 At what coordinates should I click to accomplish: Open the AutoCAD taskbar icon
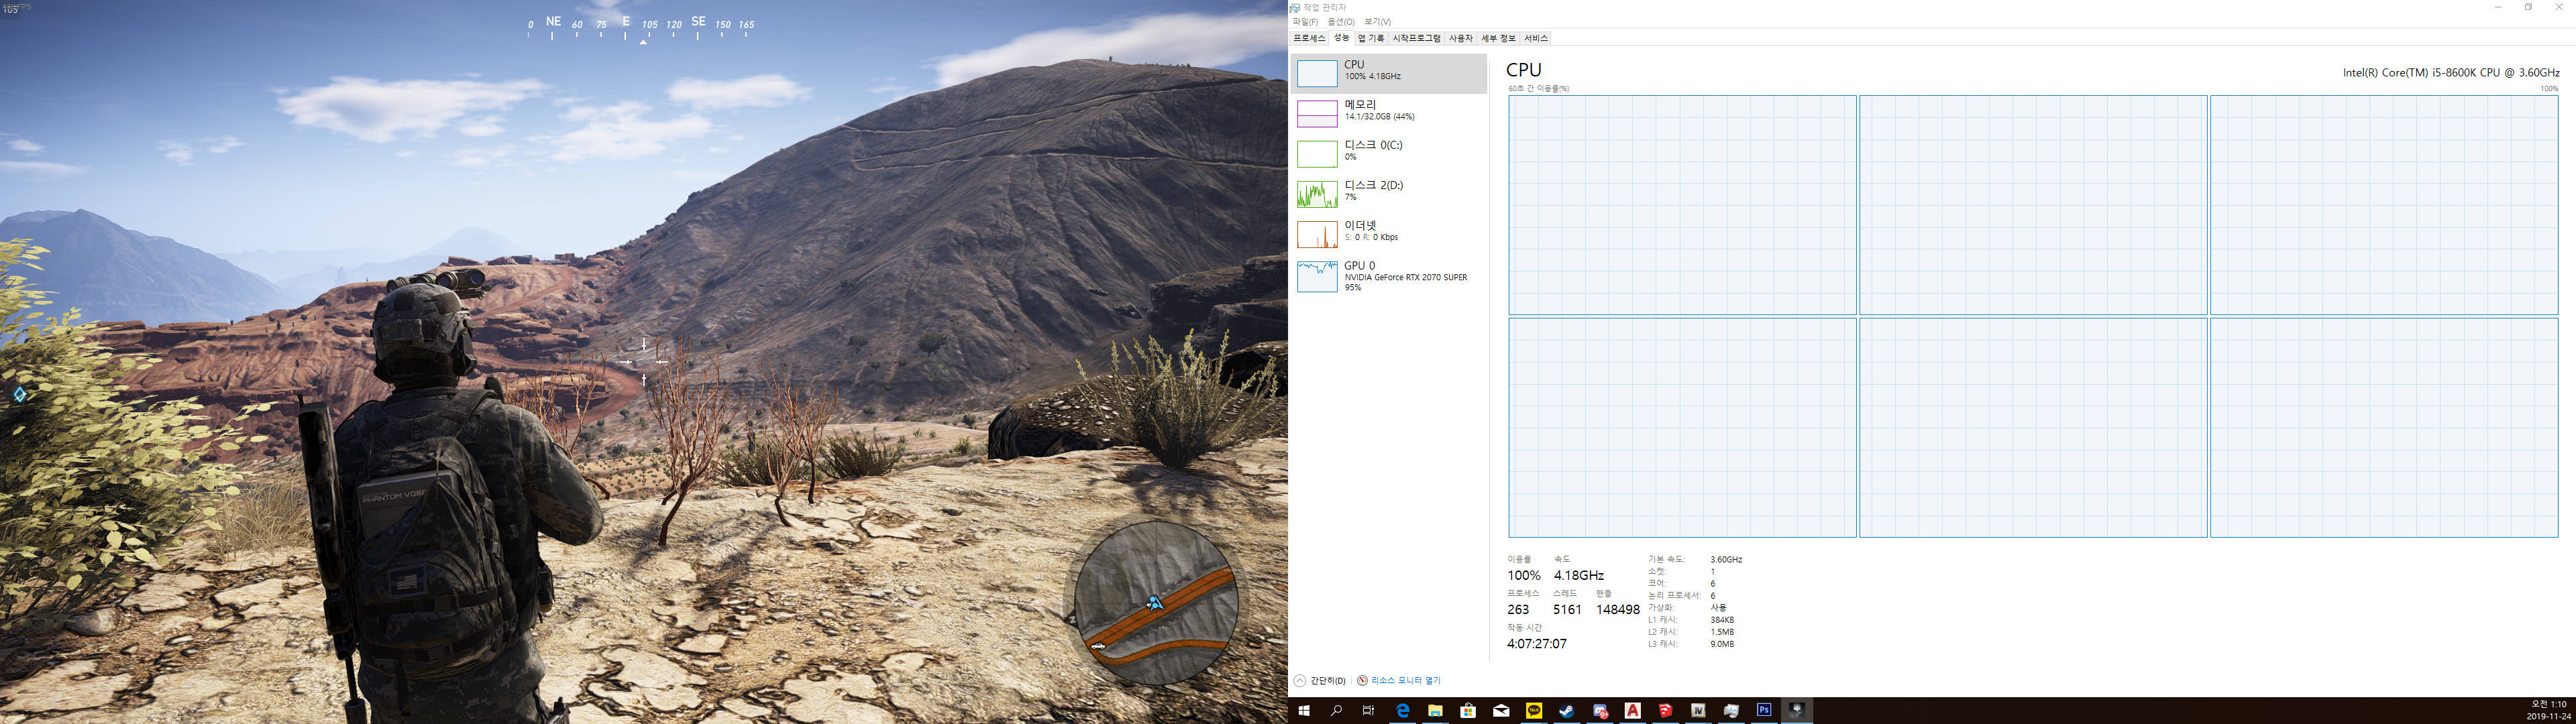(1633, 711)
